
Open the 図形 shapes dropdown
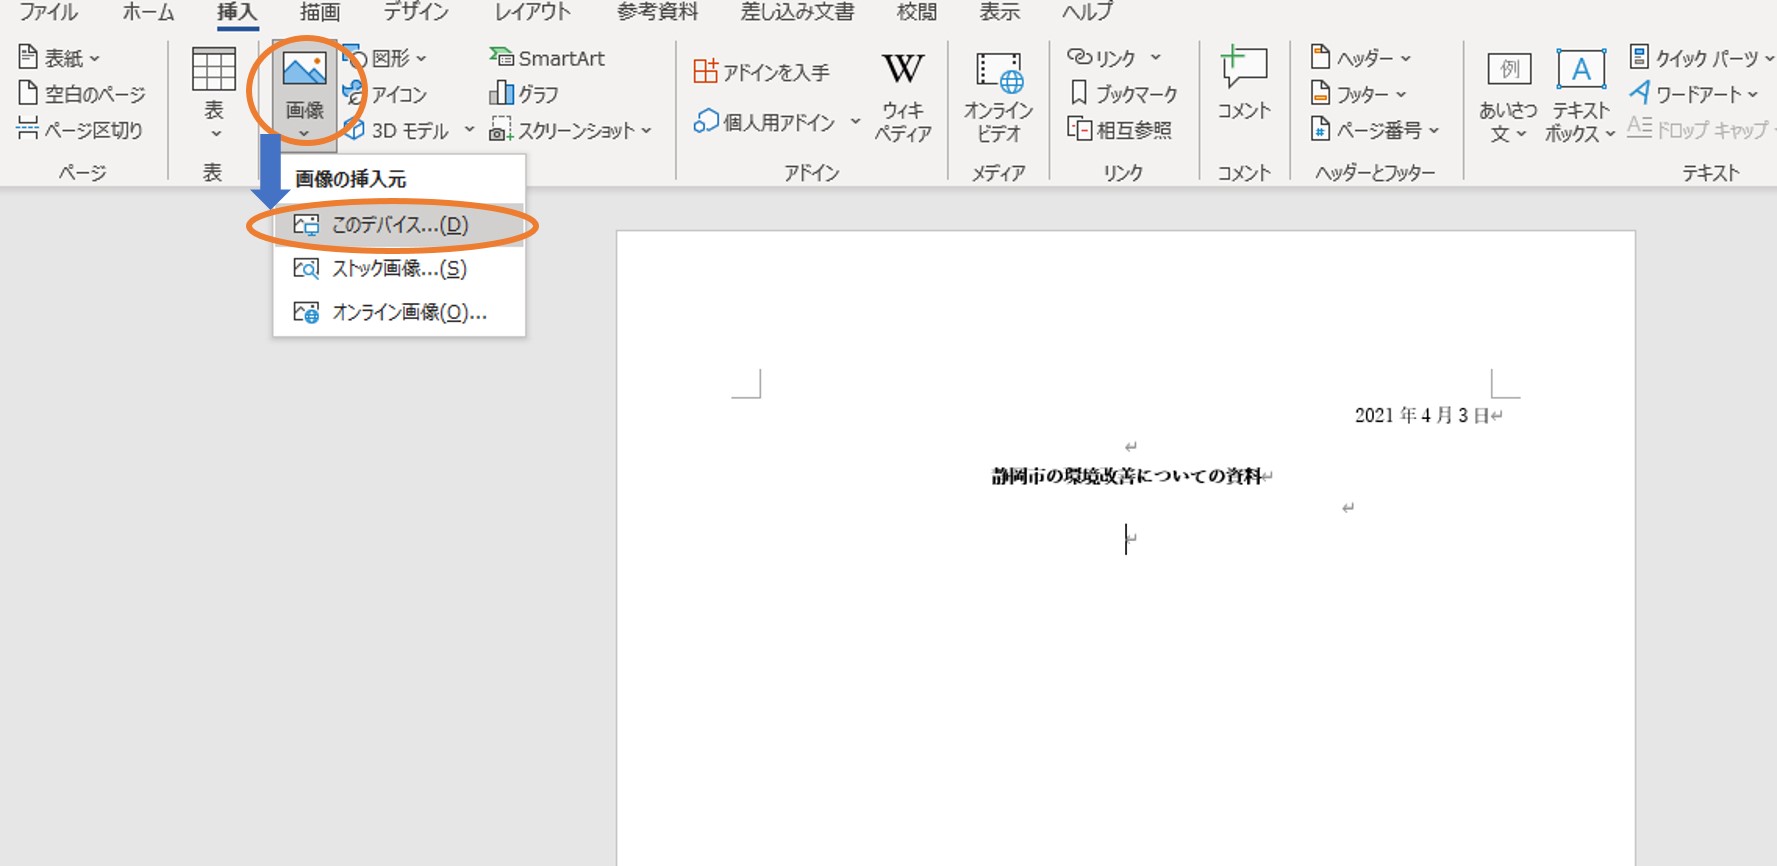[x=386, y=58]
